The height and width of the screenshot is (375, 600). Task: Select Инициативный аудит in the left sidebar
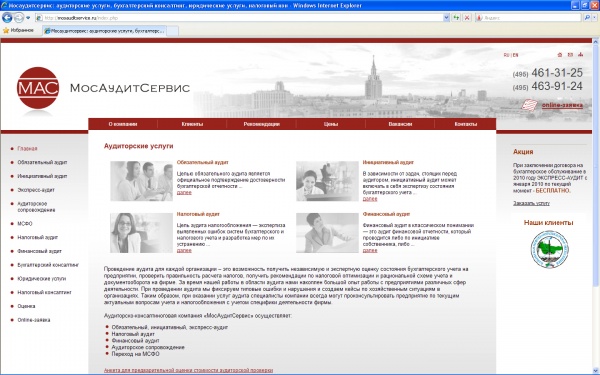tap(42, 176)
